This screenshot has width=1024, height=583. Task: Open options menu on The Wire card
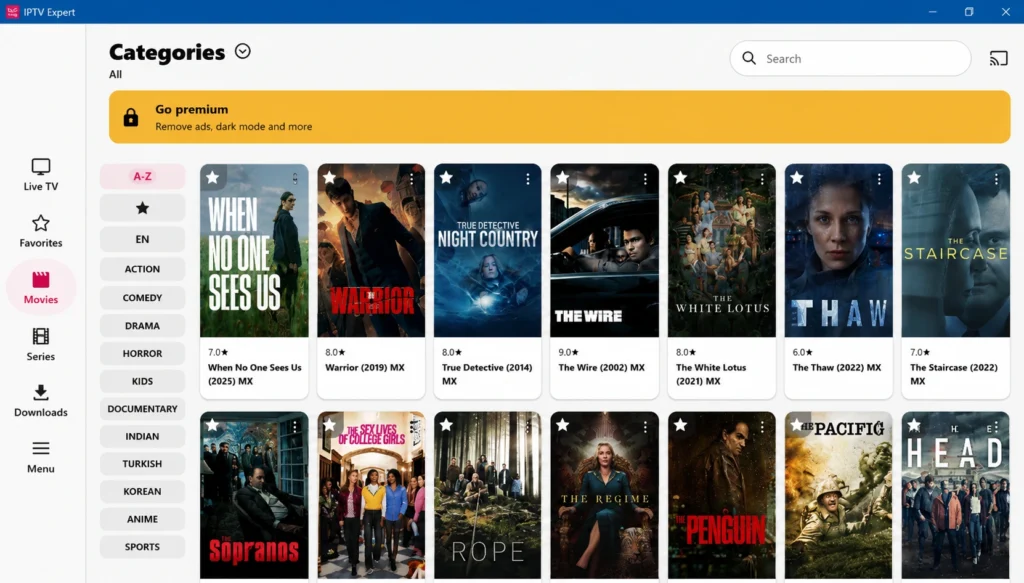tap(645, 178)
